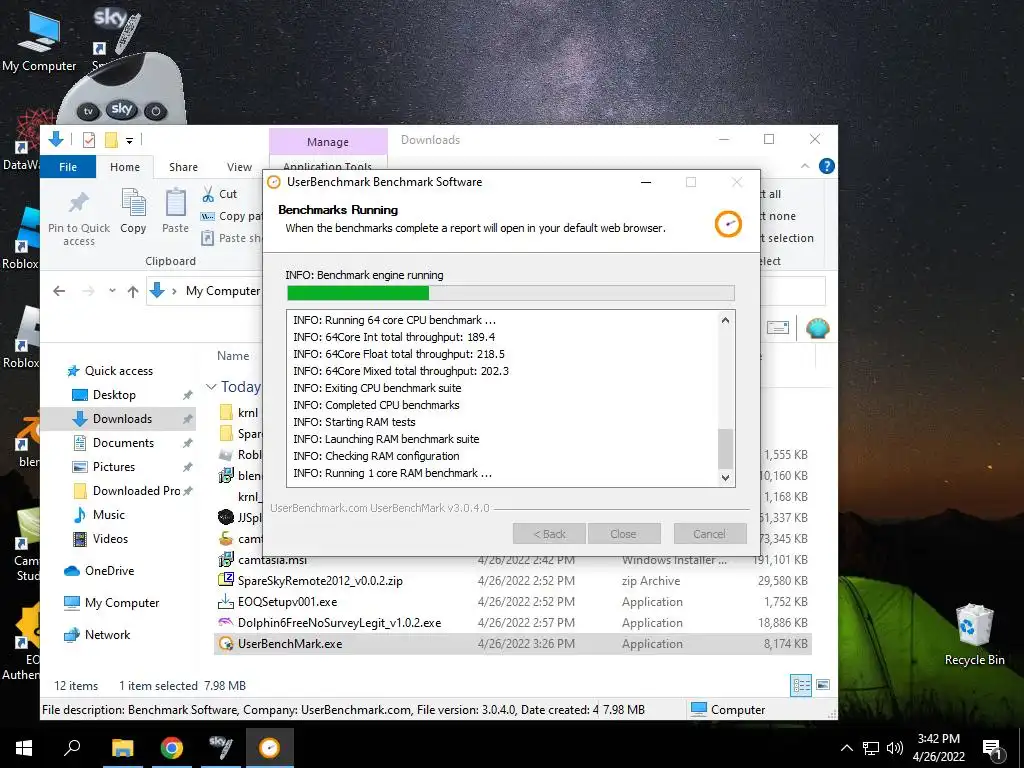
Task: Open the Recycle Bin desktop icon
Action: 974,635
